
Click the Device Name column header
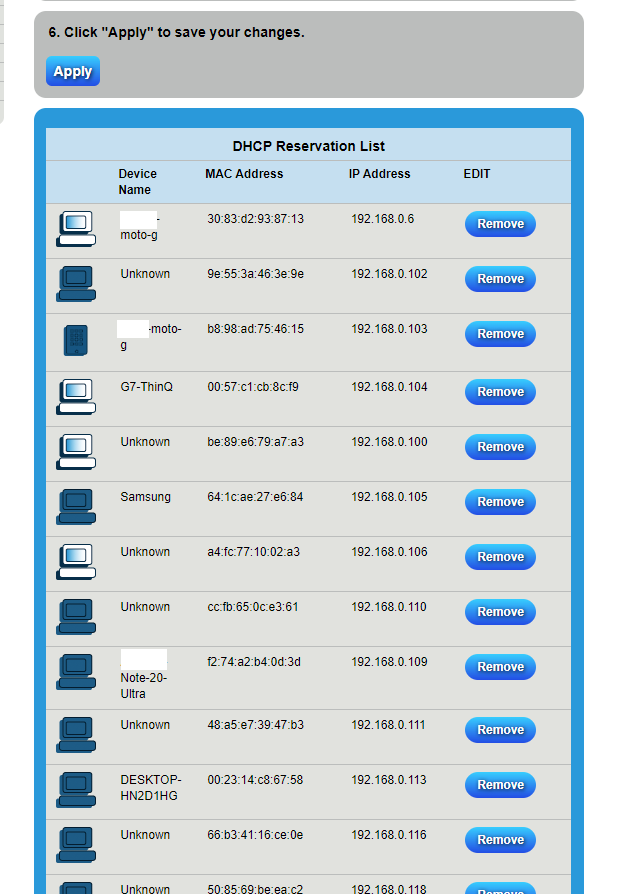[137, 182]
